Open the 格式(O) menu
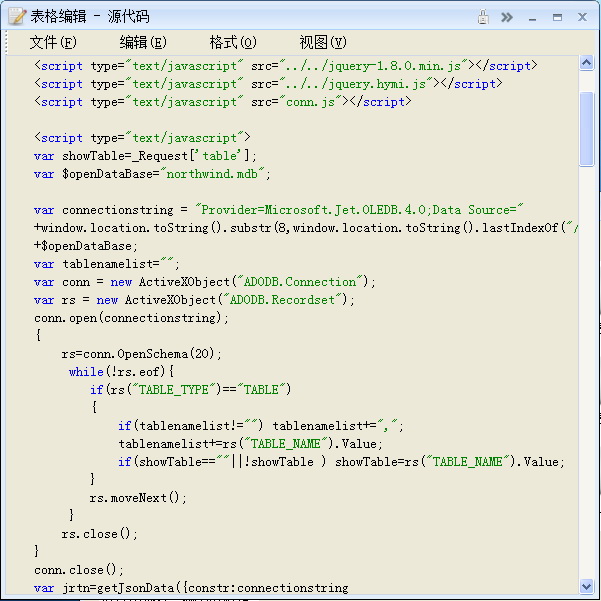601x601 pixels. pos(233,42)
